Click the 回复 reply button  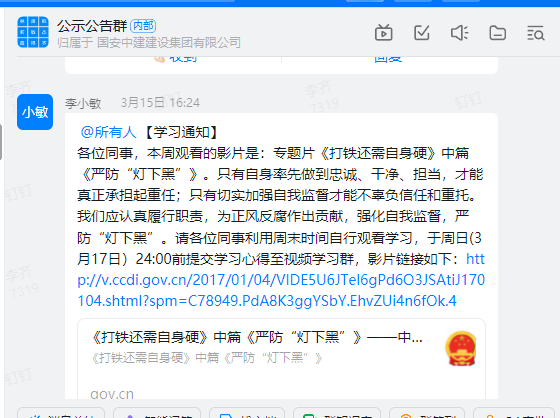pyautogui.click(x=388, y=58)
